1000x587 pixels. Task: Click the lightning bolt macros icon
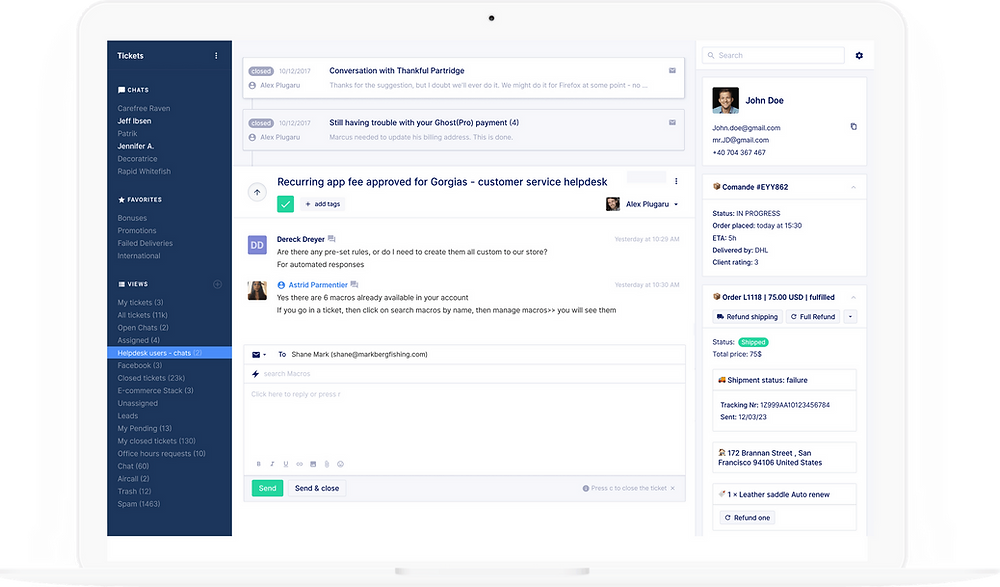coord(255,374)
